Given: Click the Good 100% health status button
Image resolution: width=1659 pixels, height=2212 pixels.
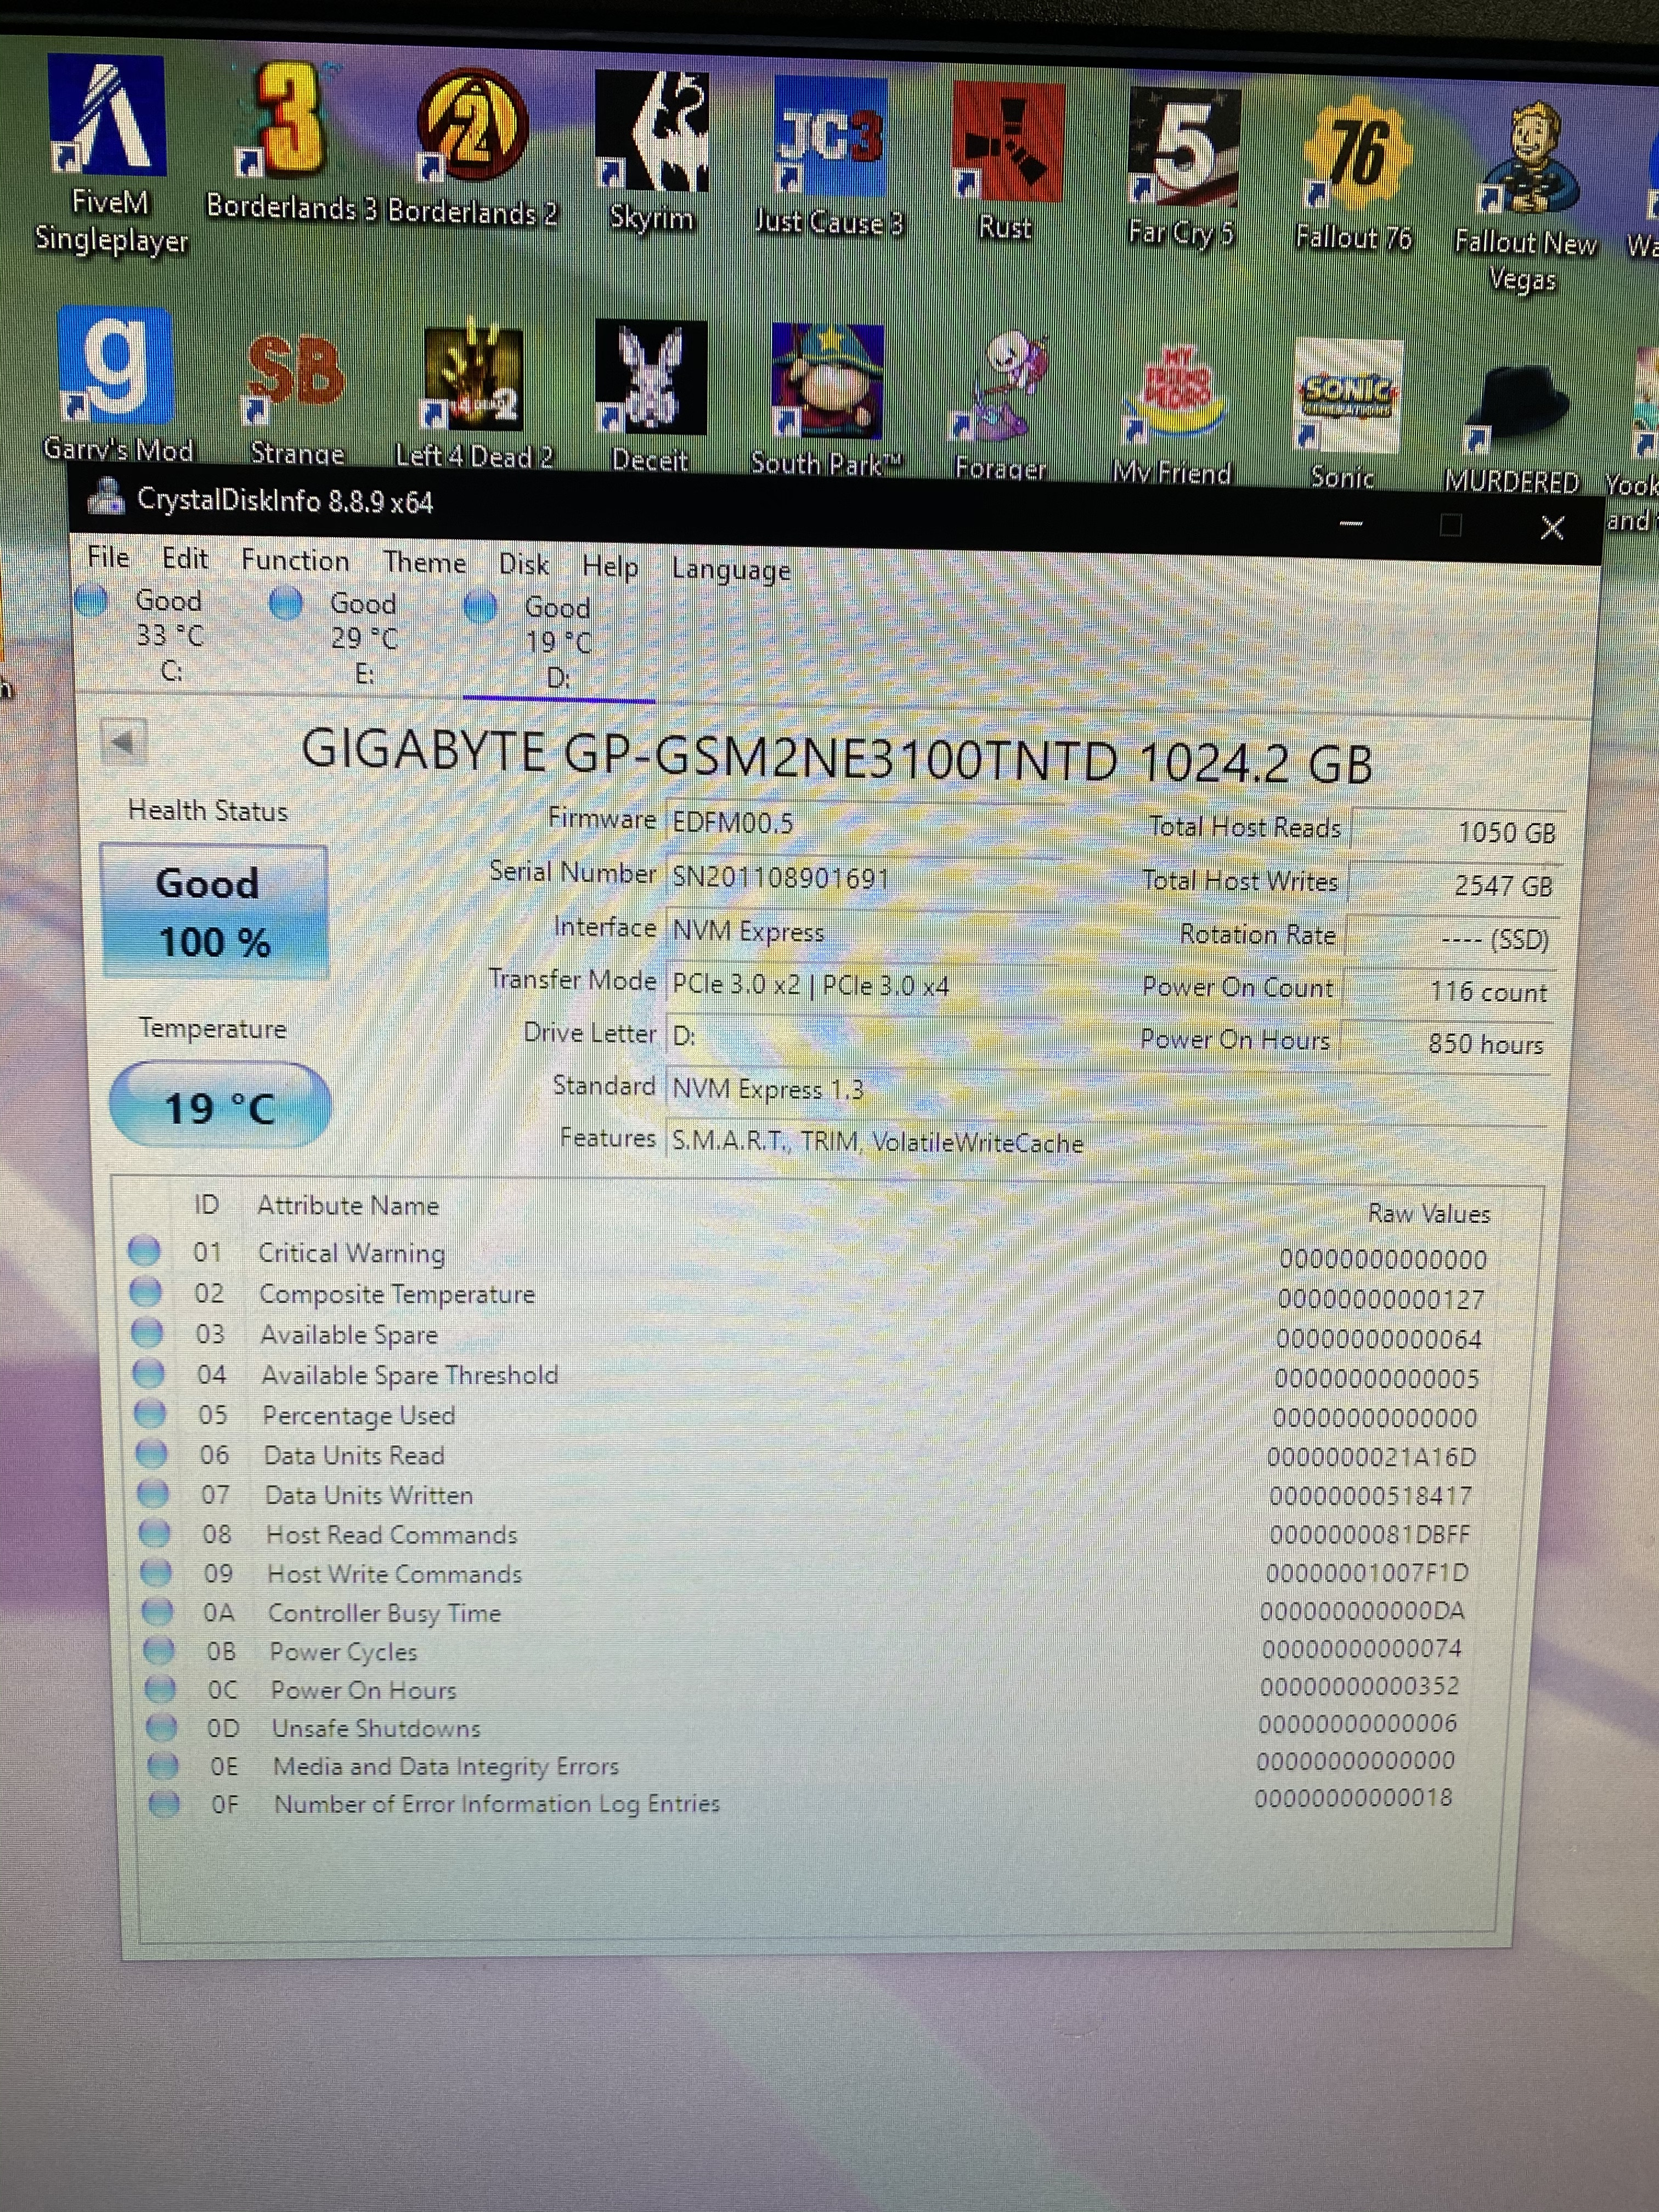Looking at the screenshot, I should [x=214, y=912].
